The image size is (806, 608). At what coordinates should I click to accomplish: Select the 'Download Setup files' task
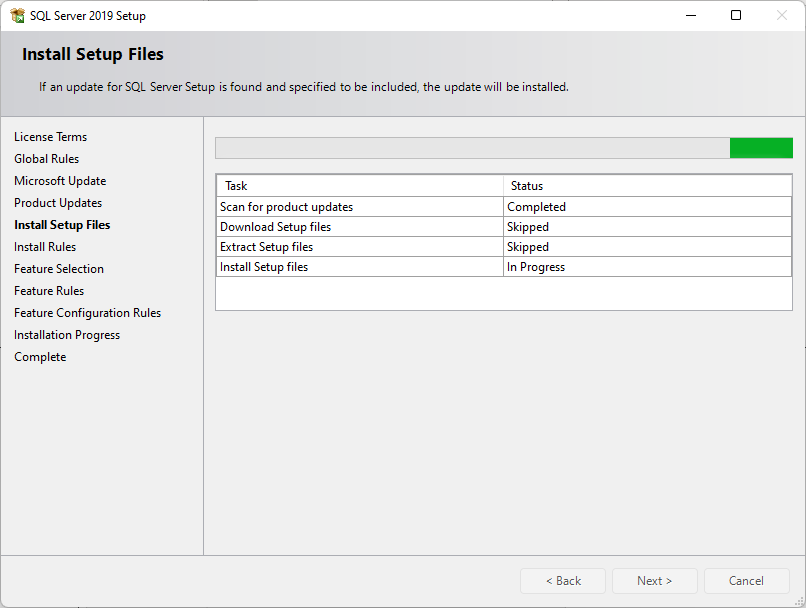(x=360, y=227)
